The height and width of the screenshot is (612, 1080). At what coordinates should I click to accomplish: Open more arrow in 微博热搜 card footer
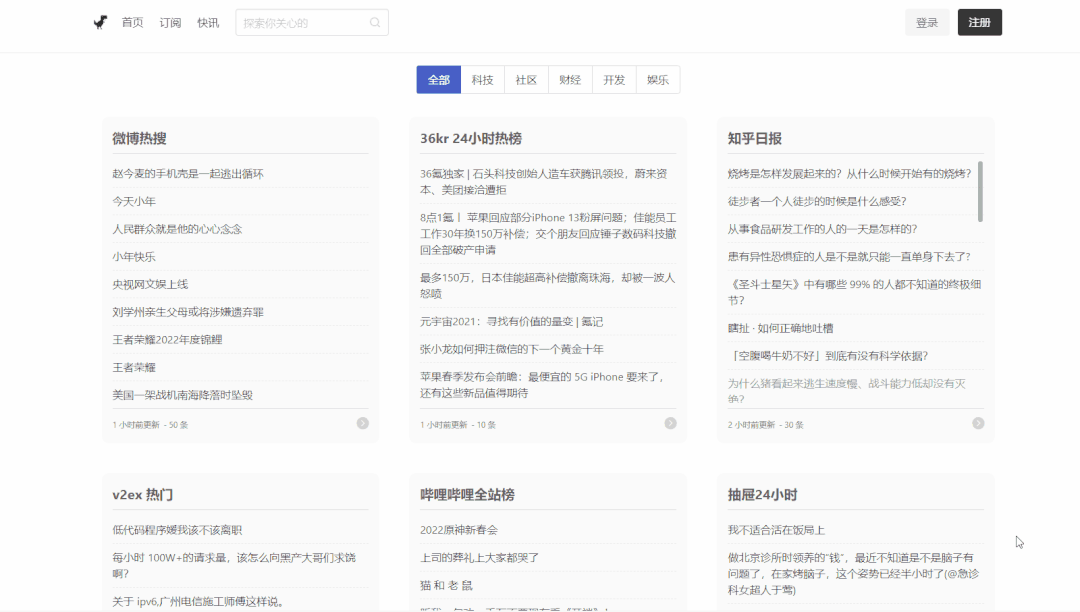(362, 423)
